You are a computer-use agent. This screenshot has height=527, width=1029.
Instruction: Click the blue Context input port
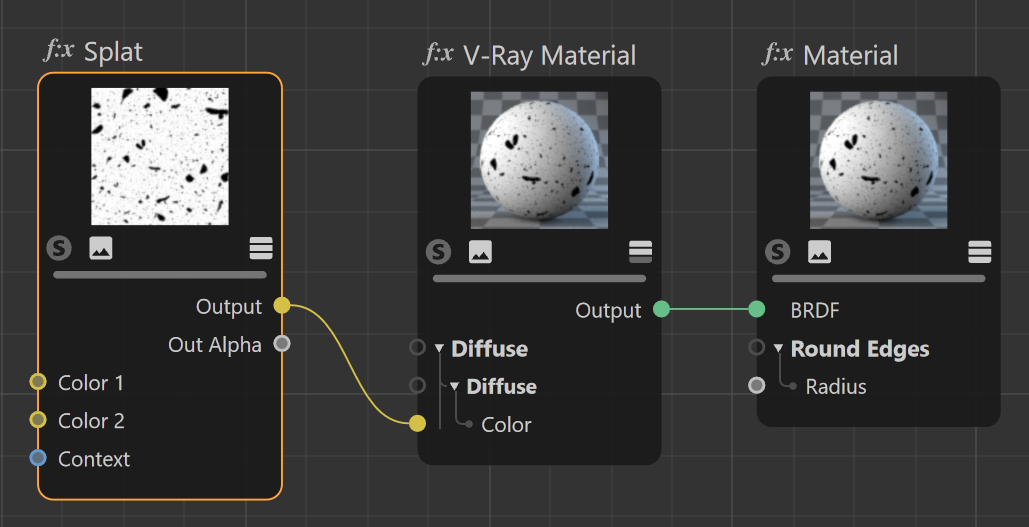pos(38,458)
